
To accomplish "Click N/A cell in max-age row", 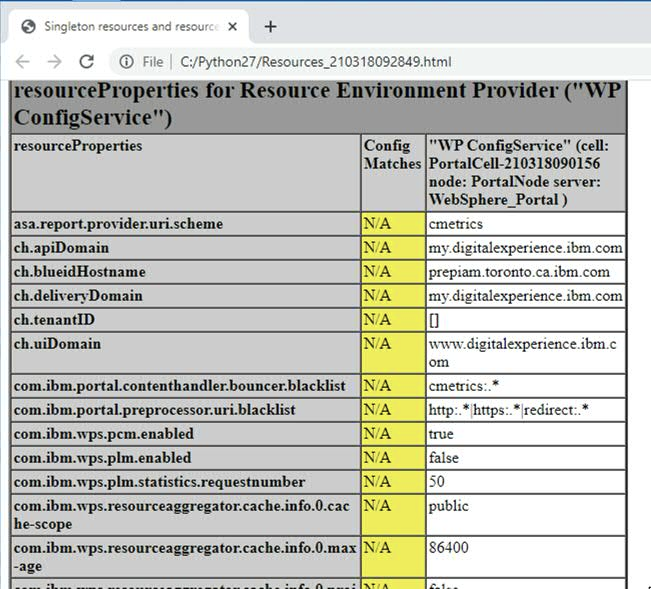I will pos(393,557).
